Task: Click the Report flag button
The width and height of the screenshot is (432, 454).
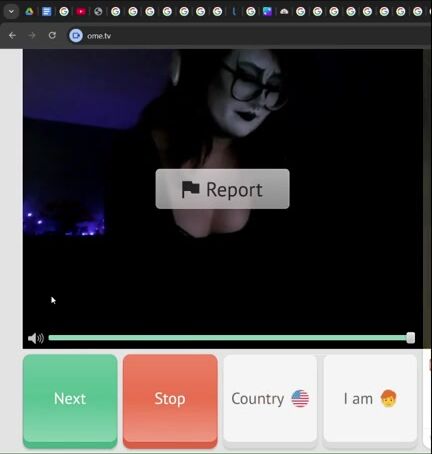Action: [222, 189]
